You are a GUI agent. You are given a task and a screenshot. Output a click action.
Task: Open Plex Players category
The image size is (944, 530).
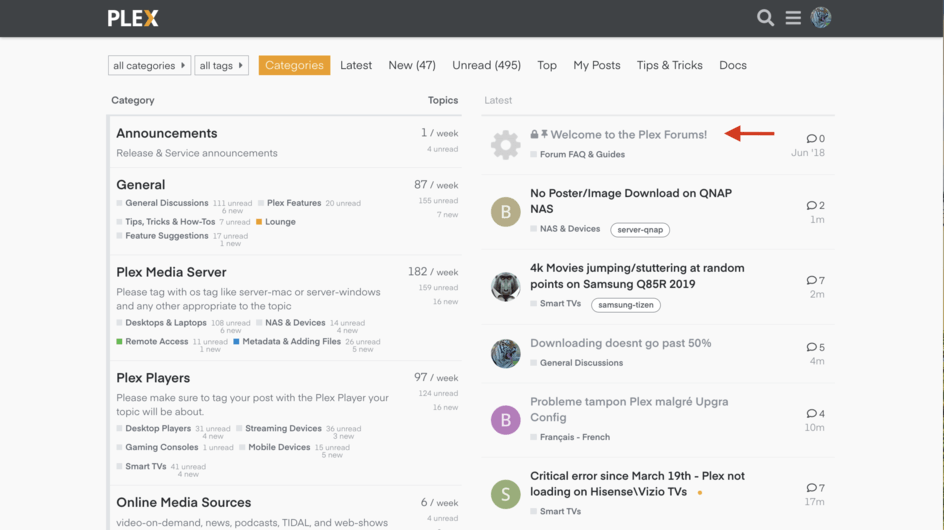tap(153, 378)
